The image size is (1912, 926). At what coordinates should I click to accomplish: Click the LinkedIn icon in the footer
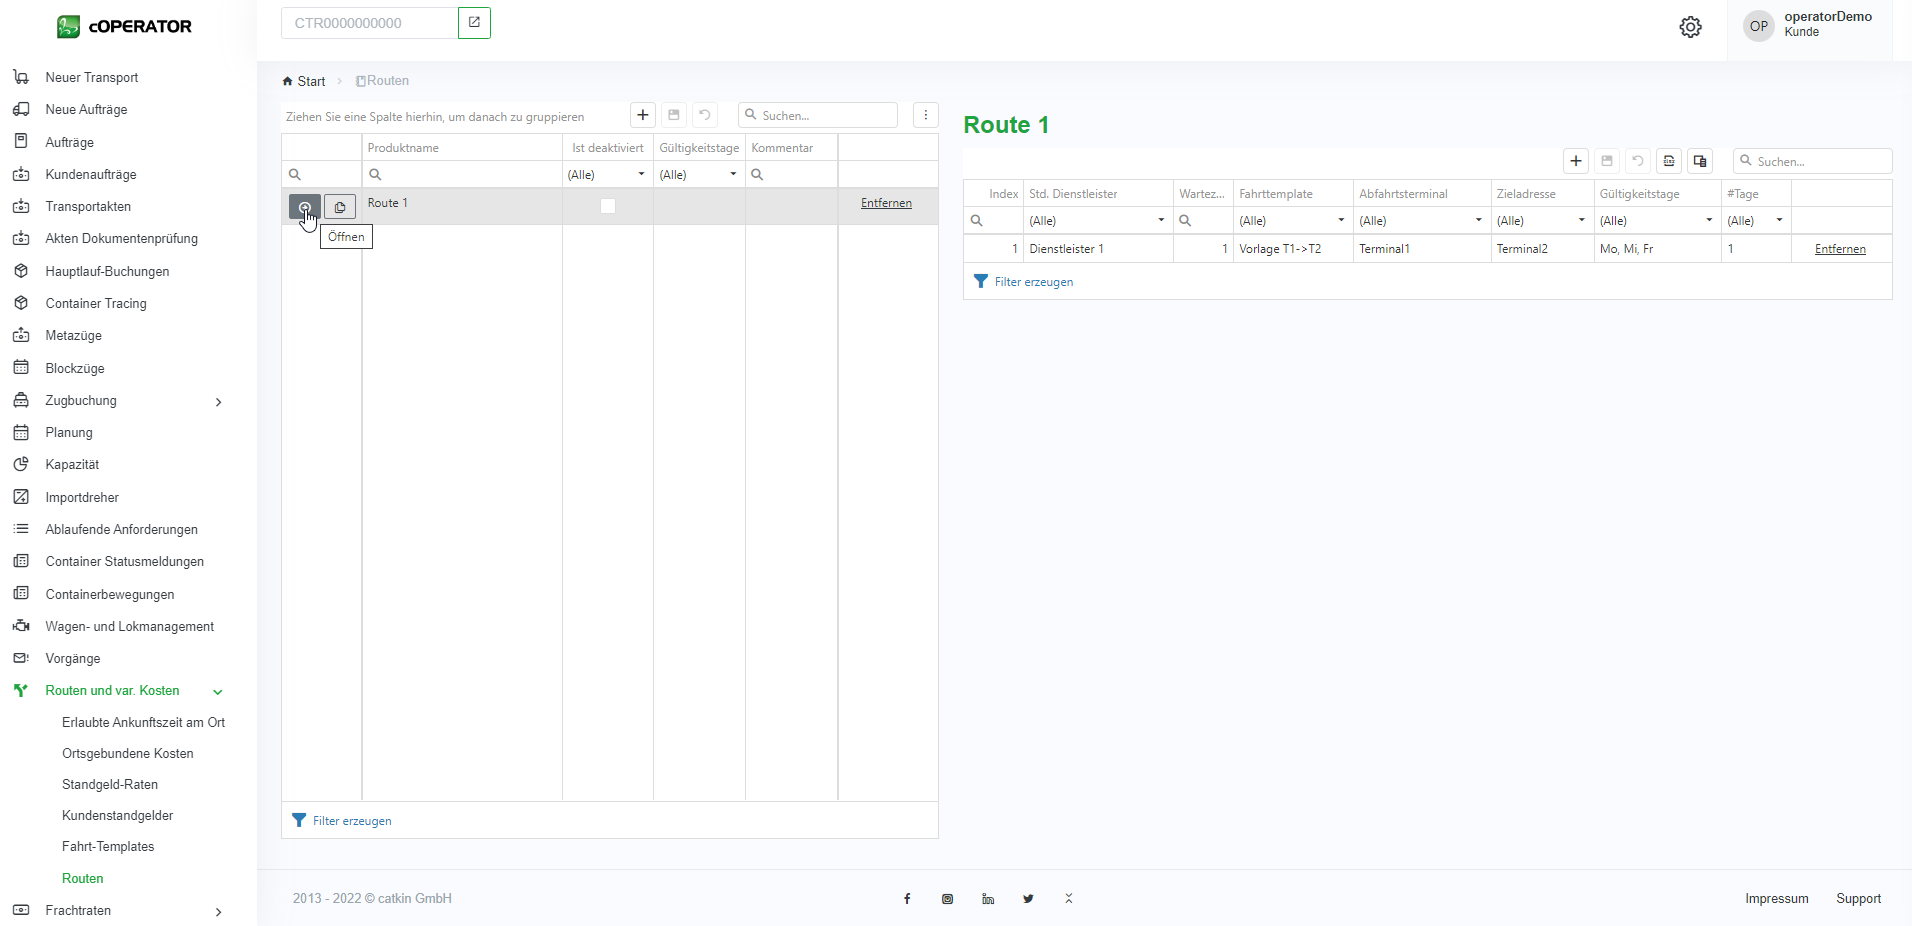pos(988,899)
